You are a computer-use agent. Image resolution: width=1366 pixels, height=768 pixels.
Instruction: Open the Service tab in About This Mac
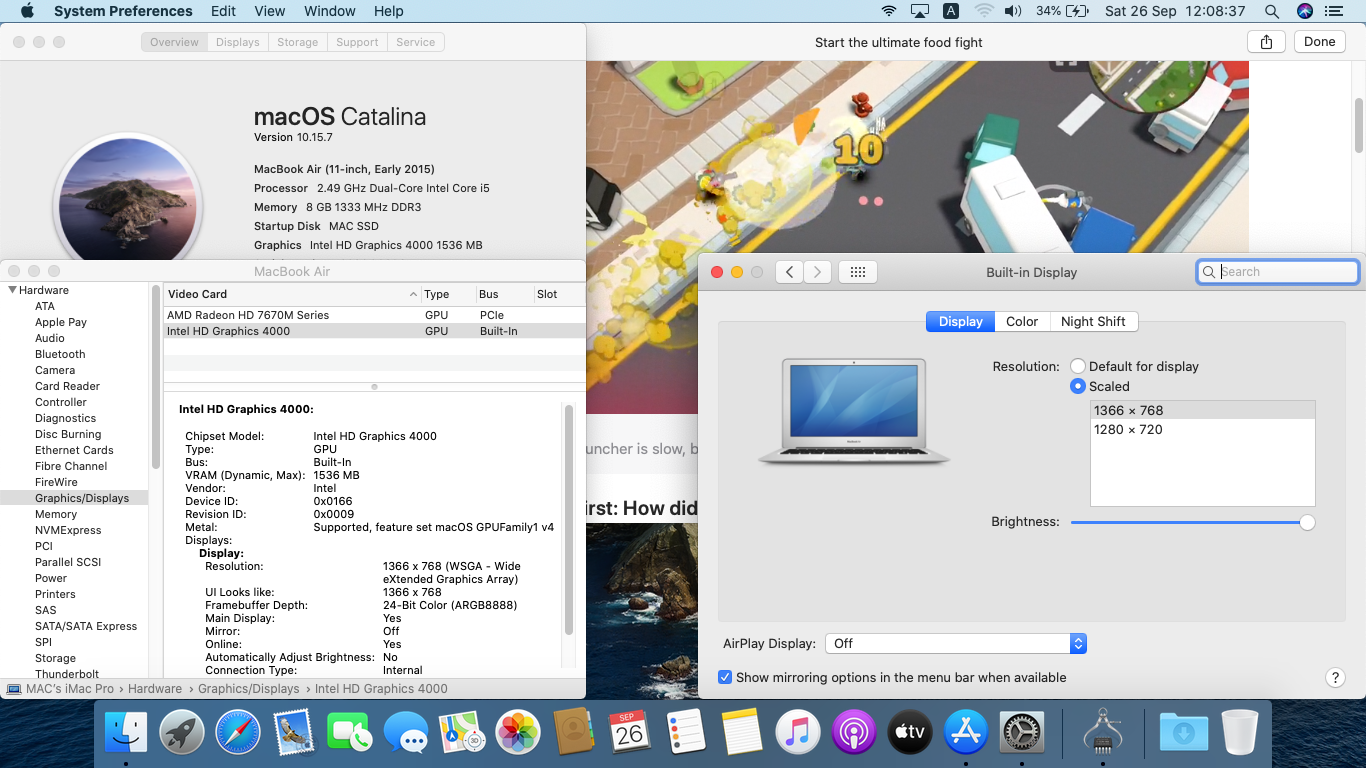pos(416,42)
